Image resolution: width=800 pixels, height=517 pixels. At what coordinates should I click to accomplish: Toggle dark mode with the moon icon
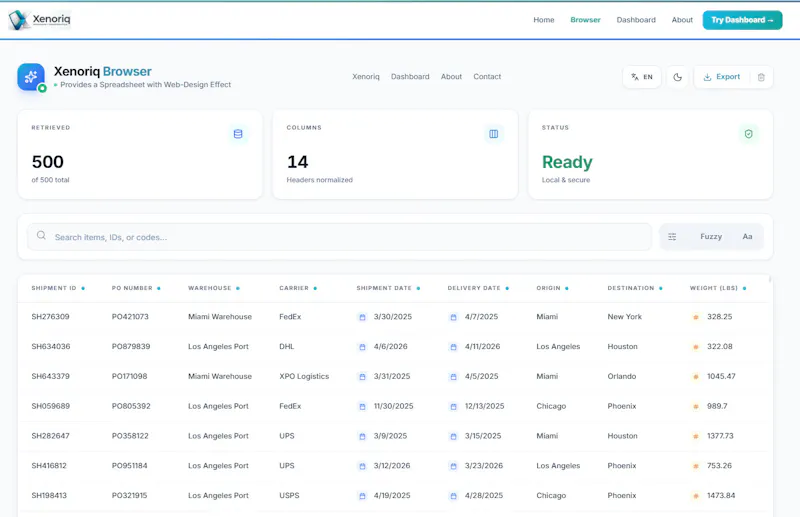678,77
